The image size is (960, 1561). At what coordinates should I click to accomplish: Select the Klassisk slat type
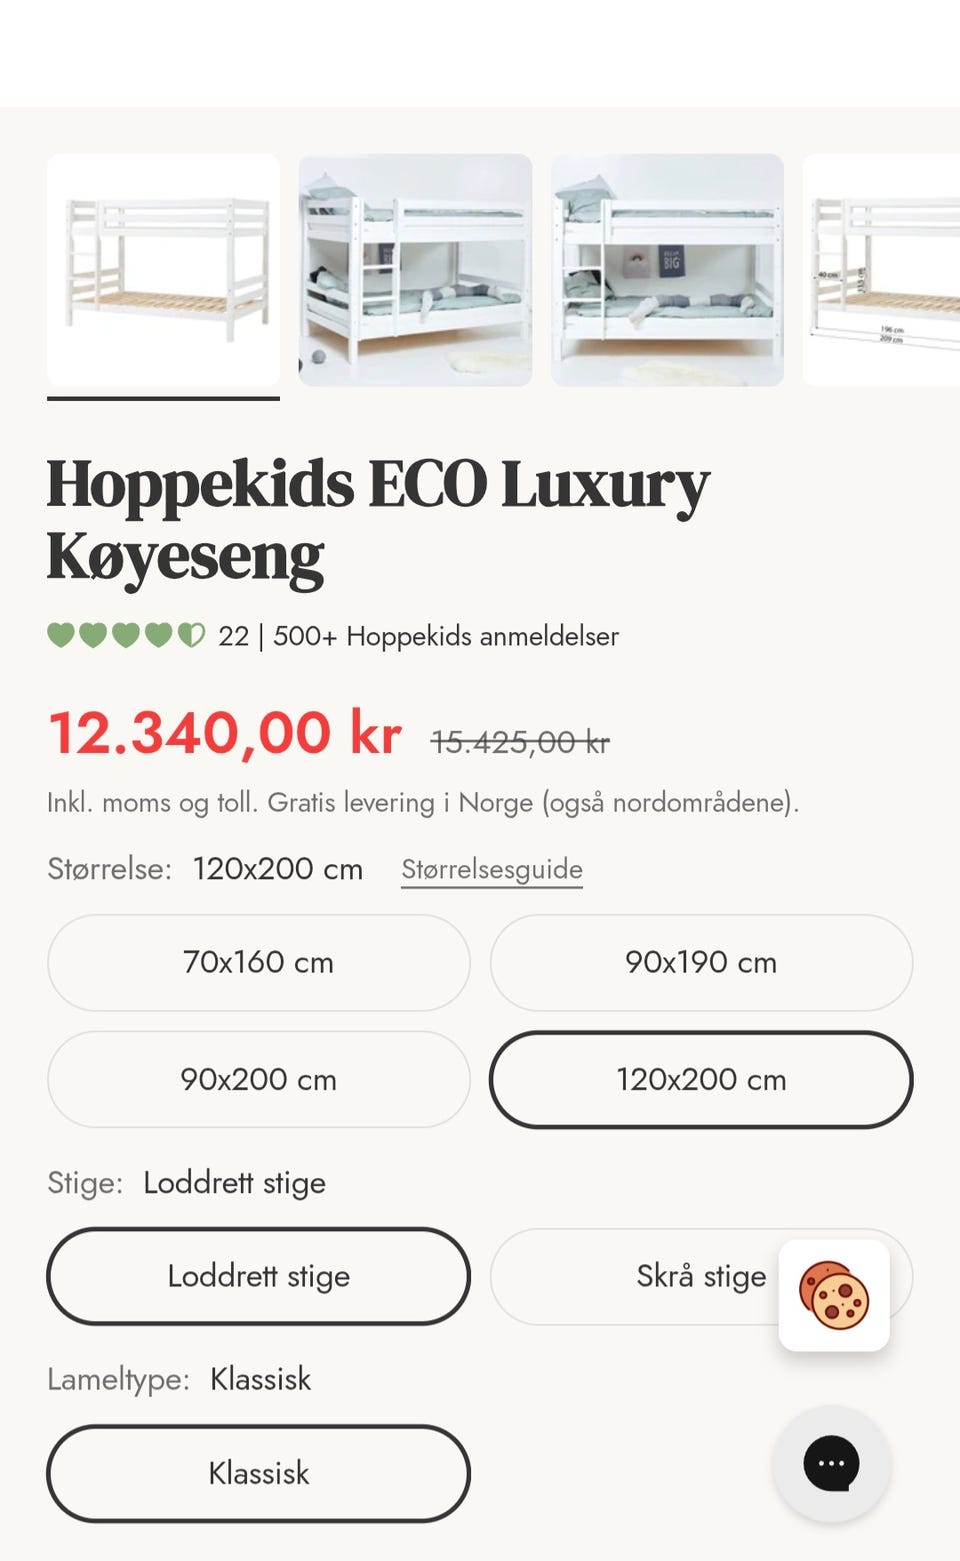(x=258, y=1473)
